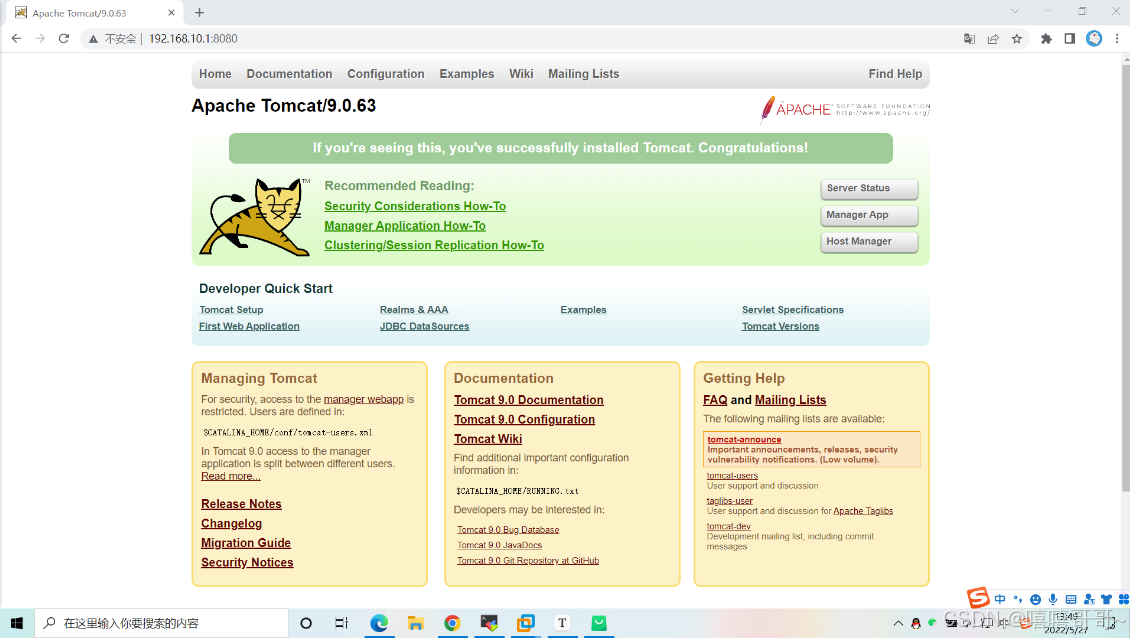Screen dimensions: 1130x639
Task: Reload the Tomcat page
Action: (63, 39)
